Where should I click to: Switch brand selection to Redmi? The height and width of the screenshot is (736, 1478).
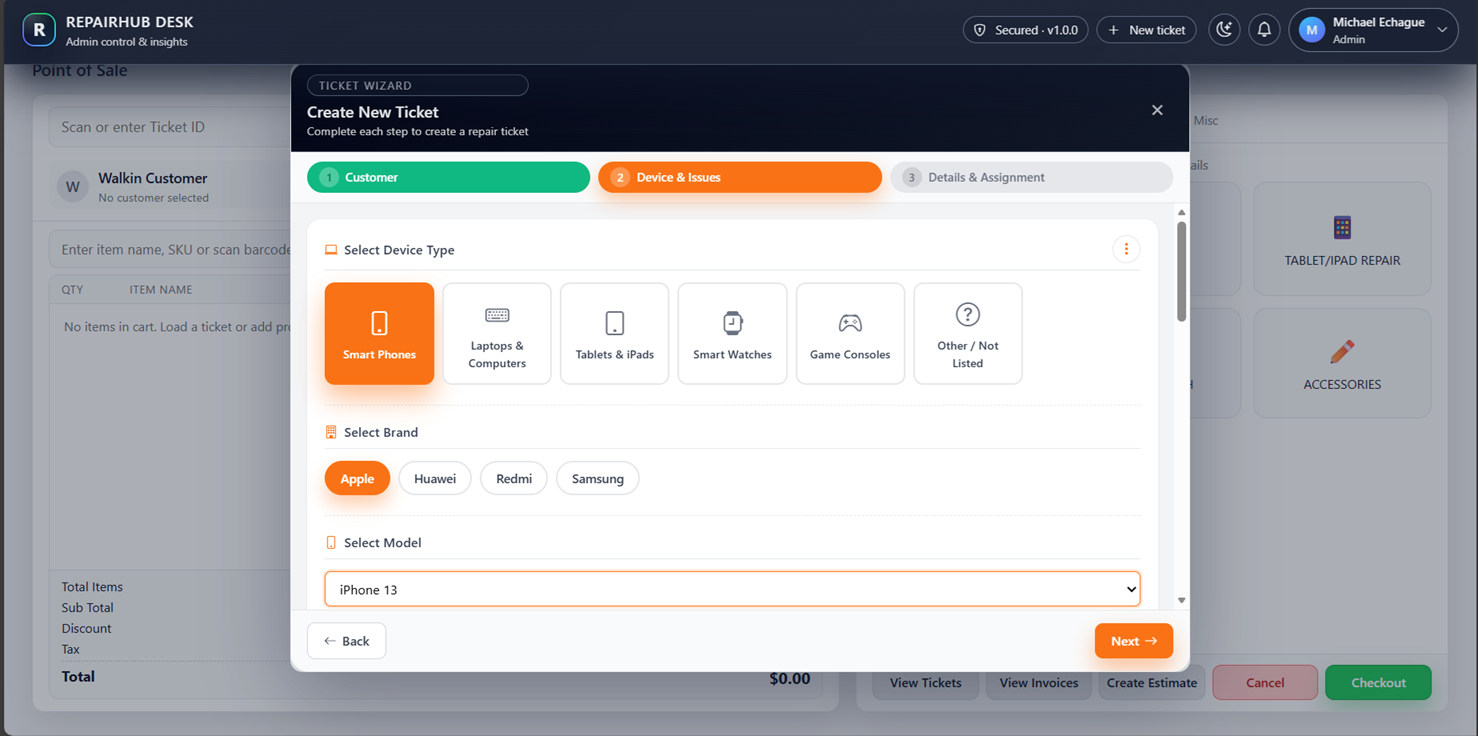pyautogui.click(x=513, y=478)
